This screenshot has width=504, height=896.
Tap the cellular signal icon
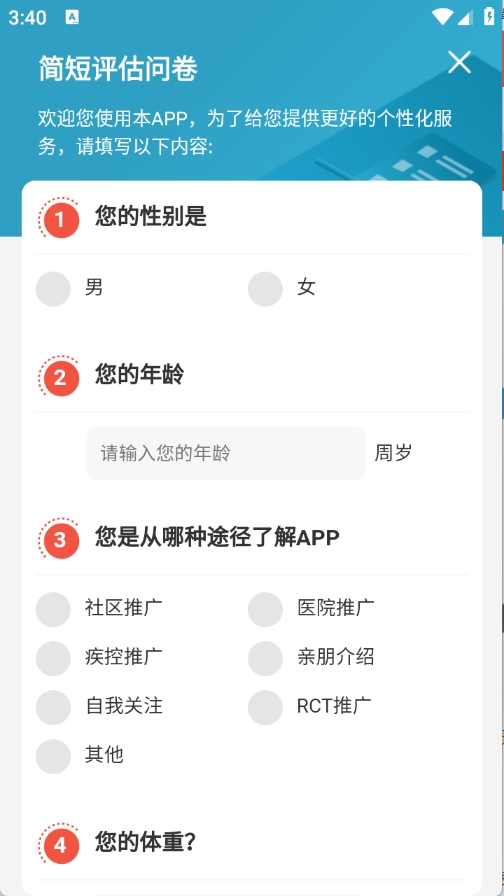[x=465, y=17]
